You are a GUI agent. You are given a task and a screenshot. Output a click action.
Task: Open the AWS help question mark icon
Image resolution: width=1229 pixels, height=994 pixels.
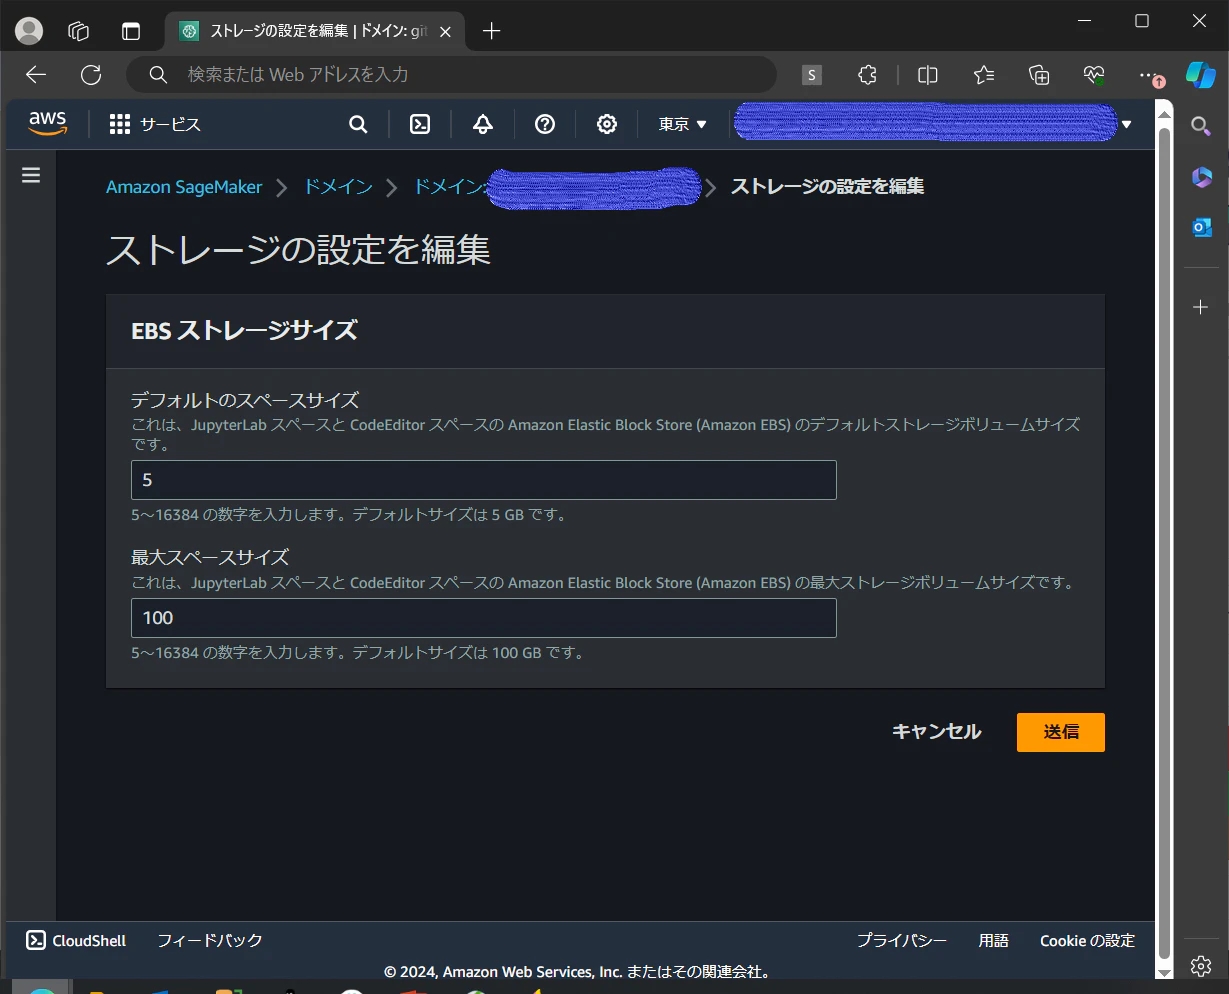(x=544, y=124)
